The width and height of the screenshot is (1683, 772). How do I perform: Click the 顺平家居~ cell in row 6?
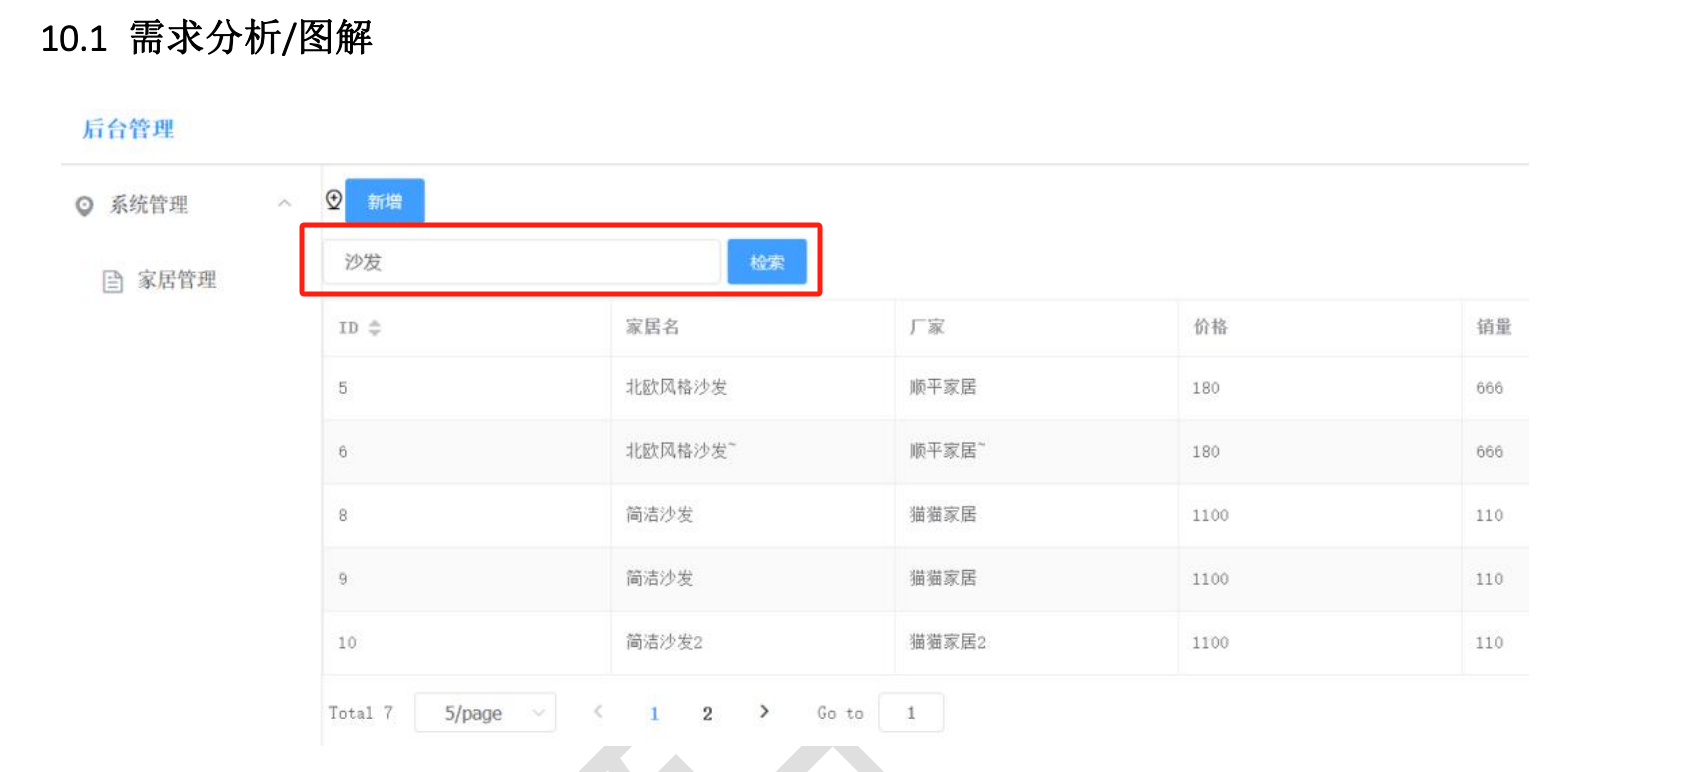tap(946, 451)
